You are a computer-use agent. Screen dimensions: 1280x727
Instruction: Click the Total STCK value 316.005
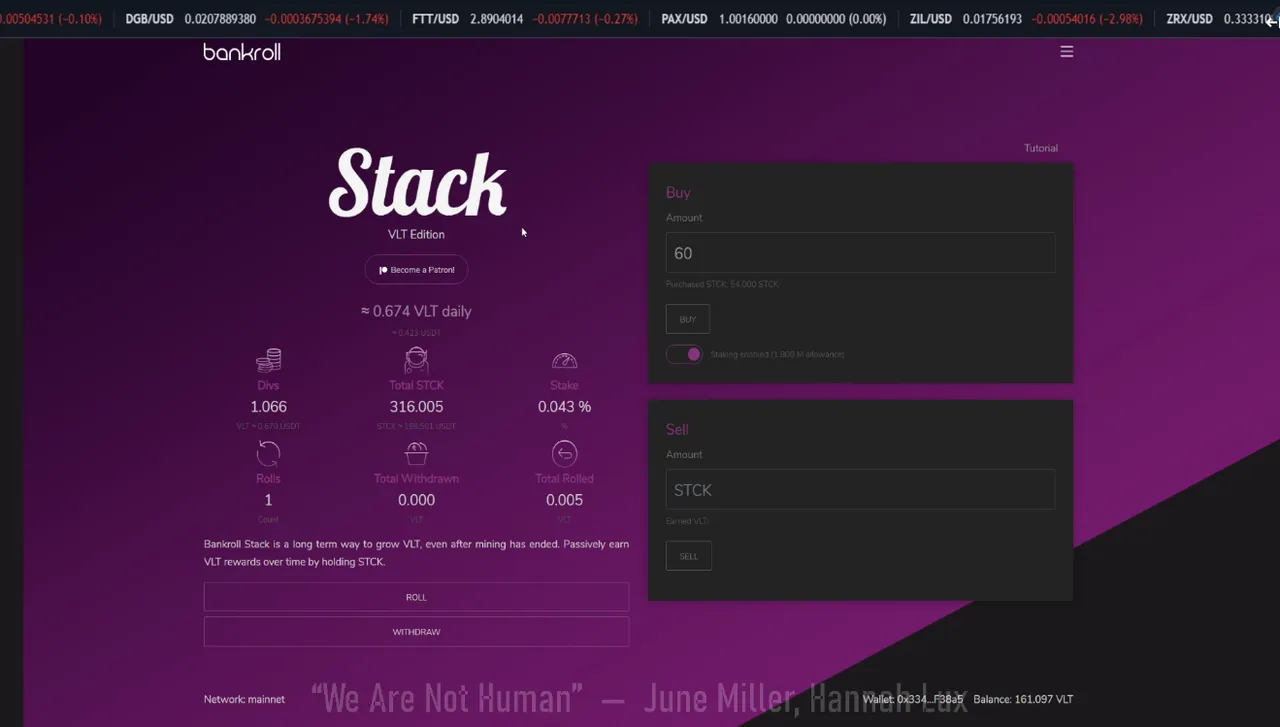tap(416, 407)
